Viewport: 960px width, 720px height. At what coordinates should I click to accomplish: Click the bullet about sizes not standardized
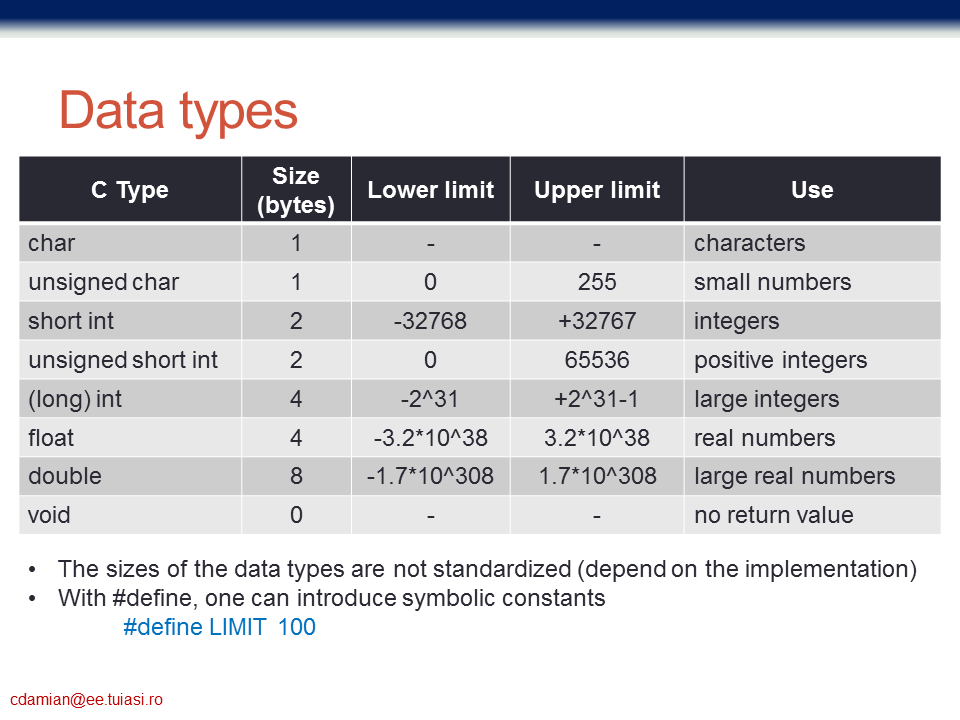point(487,569)
